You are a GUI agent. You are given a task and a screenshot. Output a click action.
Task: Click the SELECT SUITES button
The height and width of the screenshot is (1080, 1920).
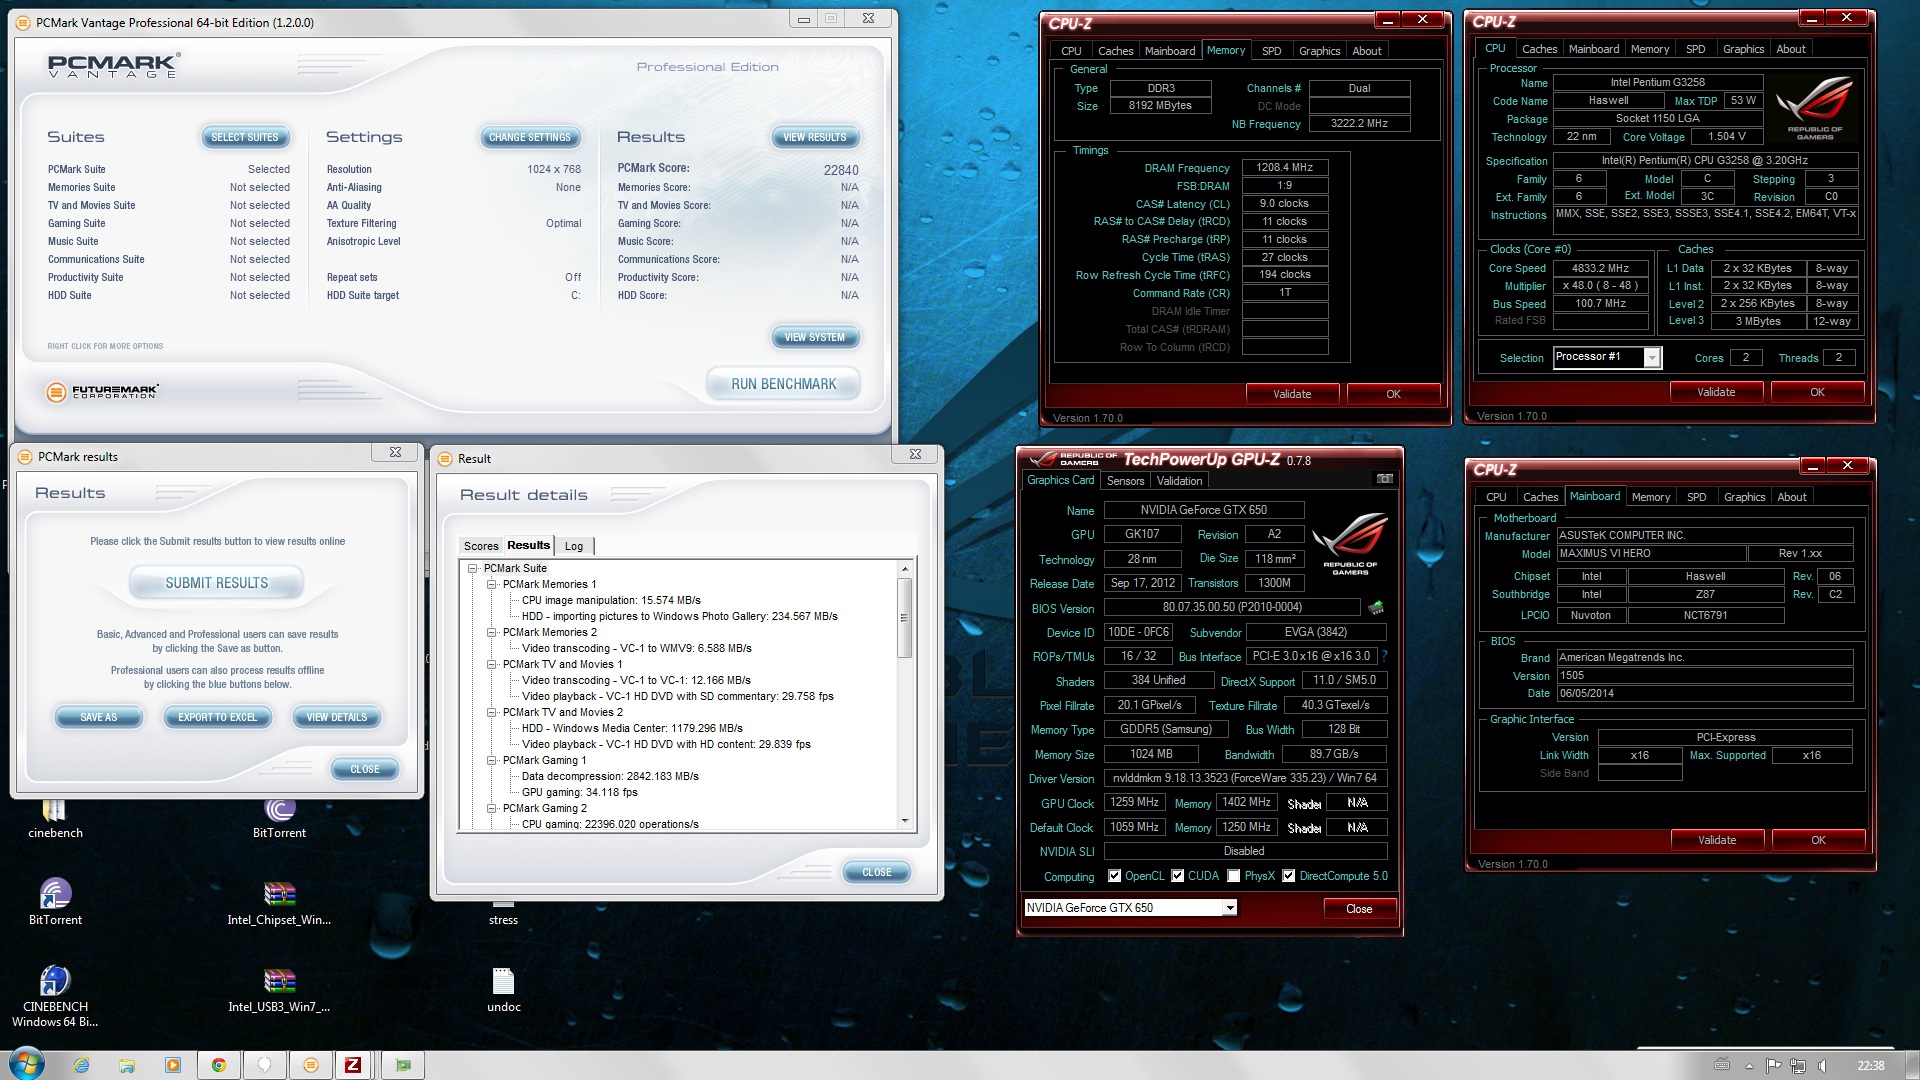click(x=245, y=137)
